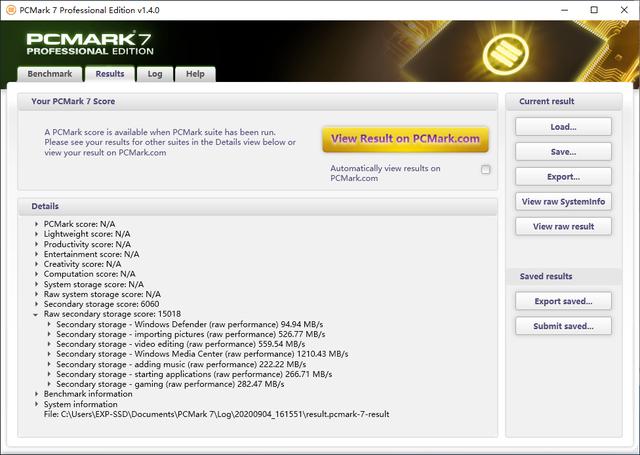
Task: Select 'Raw secondary storage score: 15018' text
Action: point(112,314)
